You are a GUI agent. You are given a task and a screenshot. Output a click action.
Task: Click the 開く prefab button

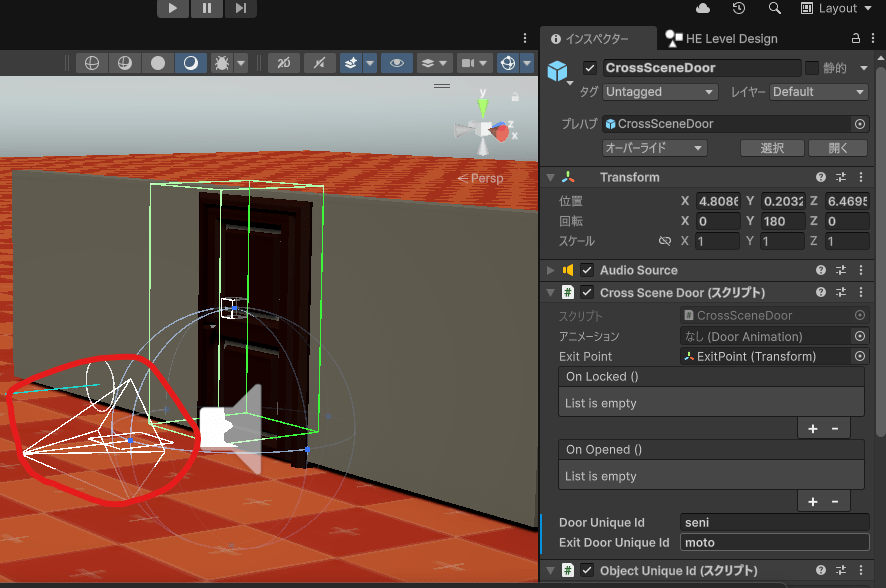coord(838,148)
